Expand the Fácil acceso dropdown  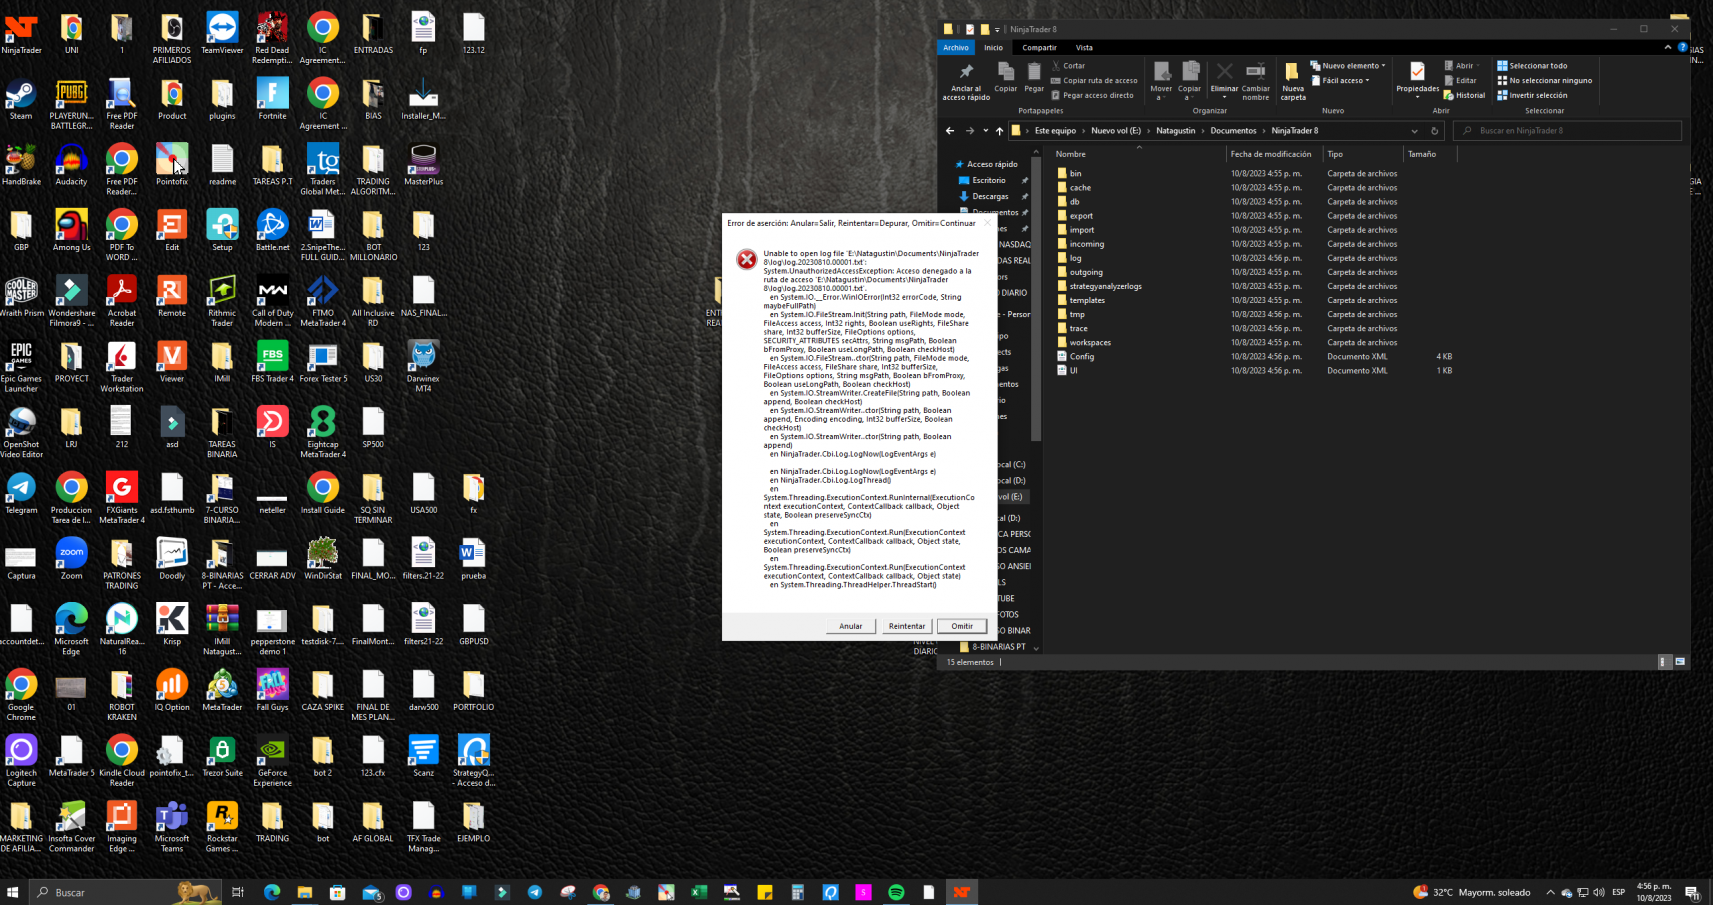pos(1340,81)
